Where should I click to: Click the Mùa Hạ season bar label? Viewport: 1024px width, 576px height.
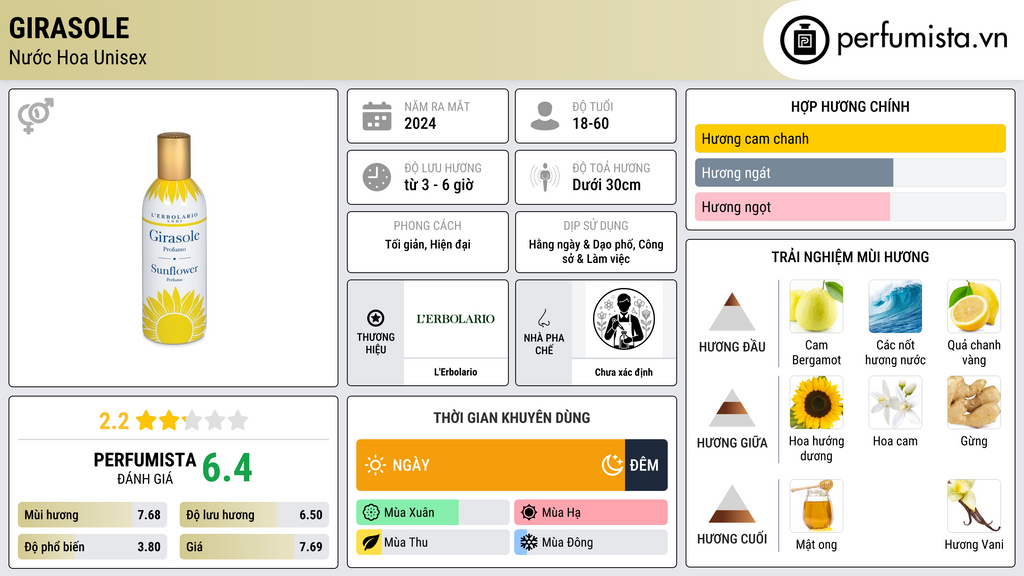pos(561,513)
